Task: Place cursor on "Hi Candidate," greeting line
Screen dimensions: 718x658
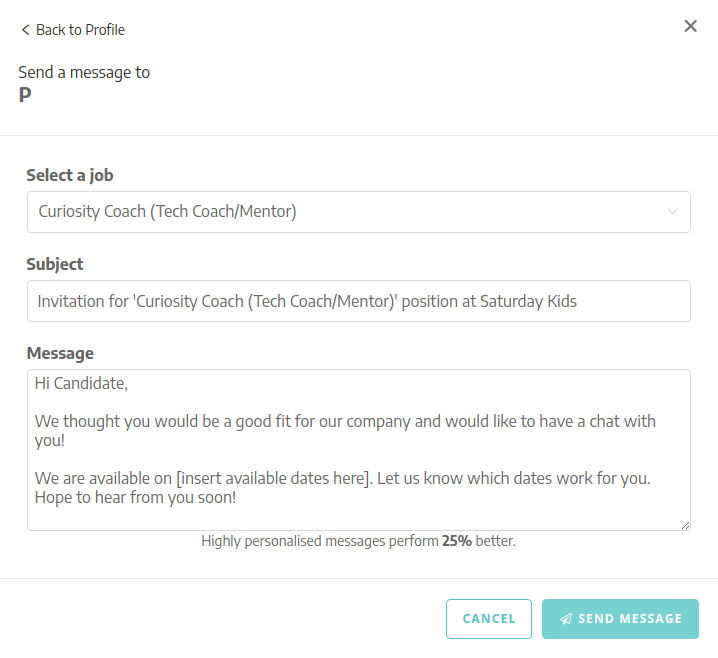Action: 82,383
